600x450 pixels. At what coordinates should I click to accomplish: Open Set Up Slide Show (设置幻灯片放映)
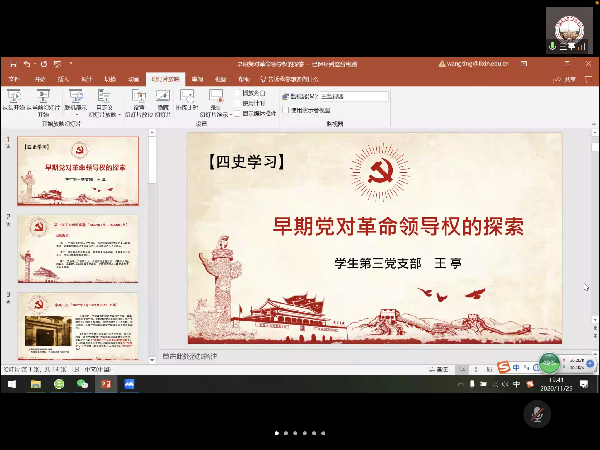(x=139, y=103)
